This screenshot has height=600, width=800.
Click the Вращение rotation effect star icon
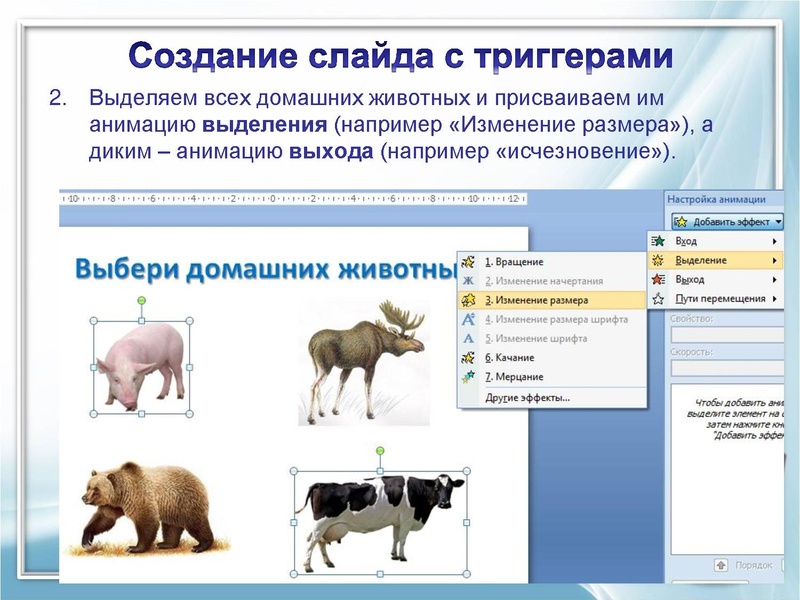[467, 261]
